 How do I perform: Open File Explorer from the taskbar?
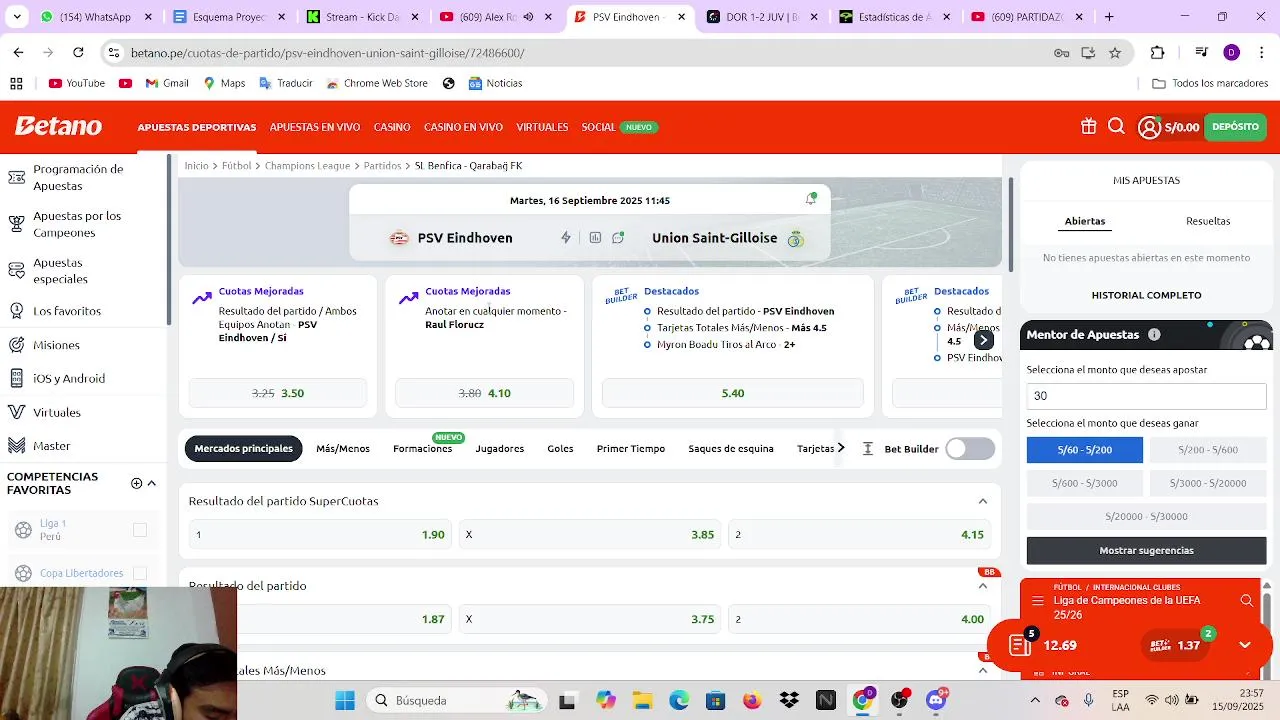coord(641,700)
